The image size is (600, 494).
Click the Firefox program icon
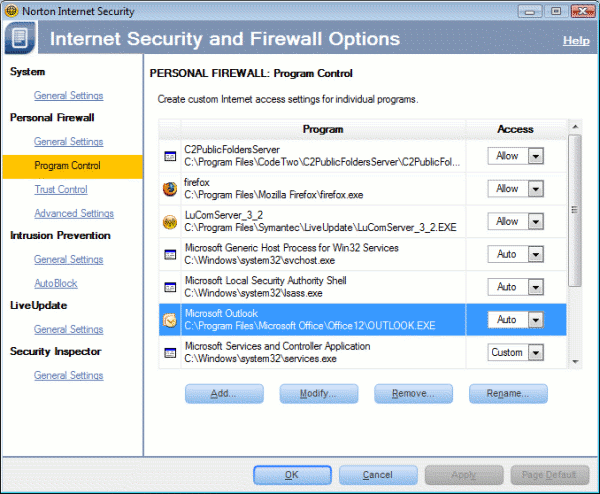click(x=170, y=189)
